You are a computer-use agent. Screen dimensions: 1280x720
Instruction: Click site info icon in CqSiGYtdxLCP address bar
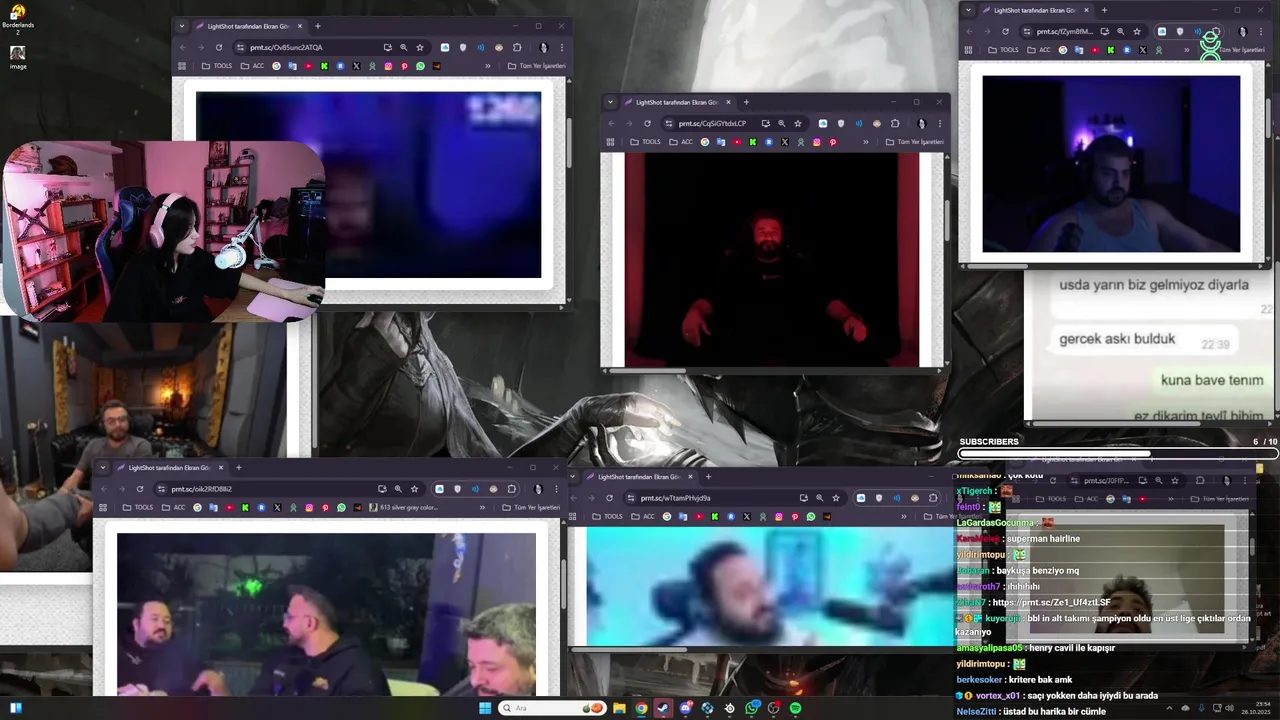click(x=669, y=123)
